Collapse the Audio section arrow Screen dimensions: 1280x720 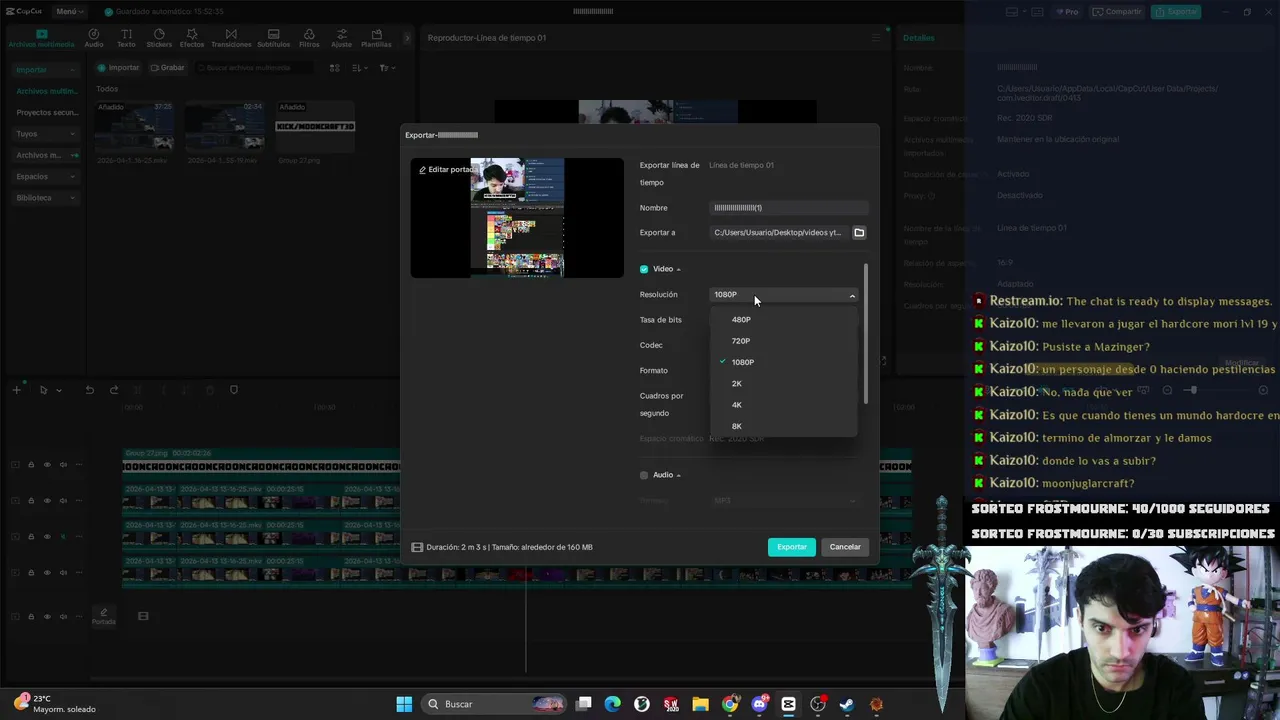point(678,476)
